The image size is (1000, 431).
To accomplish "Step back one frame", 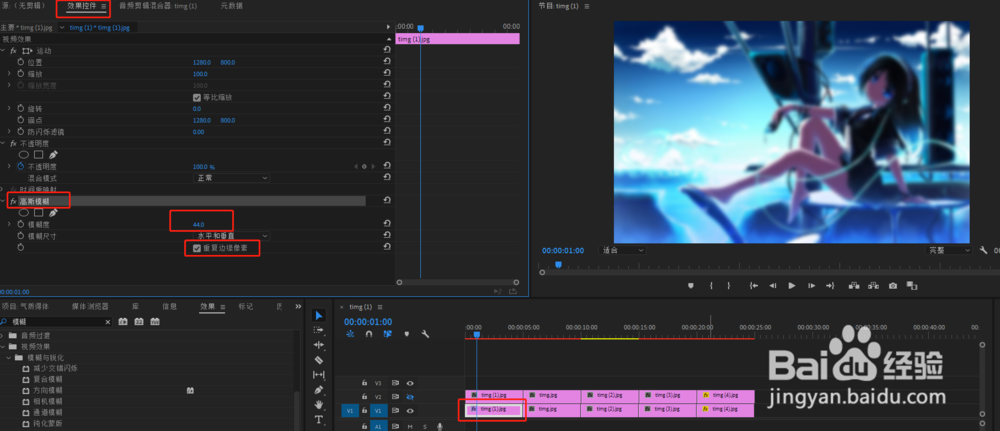I will tap(773, 286).
